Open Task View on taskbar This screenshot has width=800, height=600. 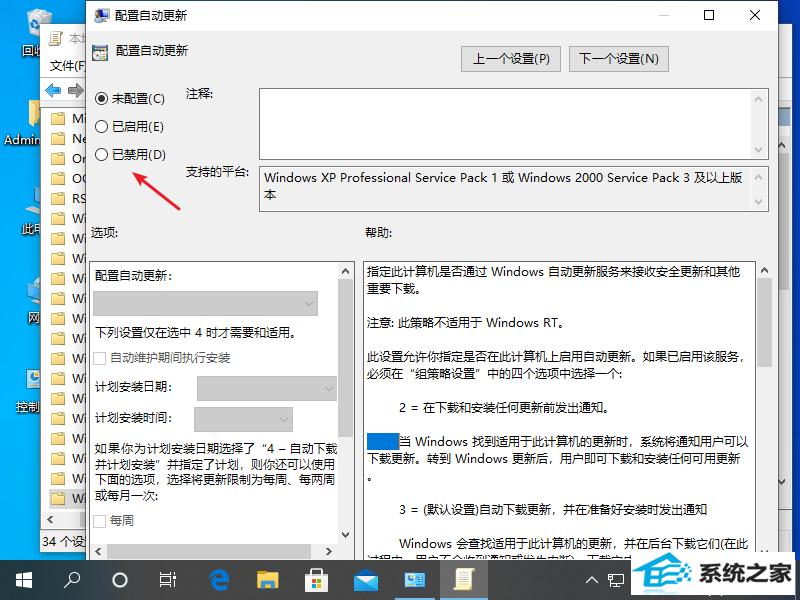coord(167,580)
